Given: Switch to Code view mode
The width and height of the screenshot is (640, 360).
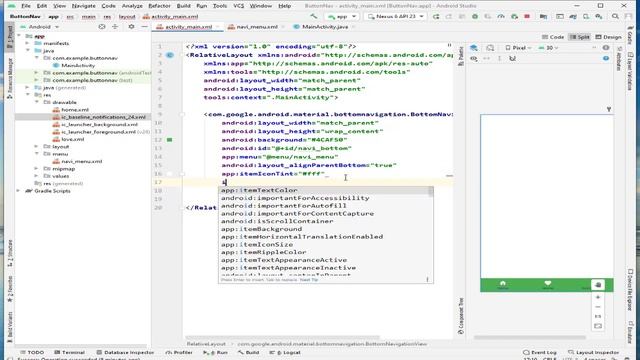Looking at the screenshot, I should coord(553,37).
